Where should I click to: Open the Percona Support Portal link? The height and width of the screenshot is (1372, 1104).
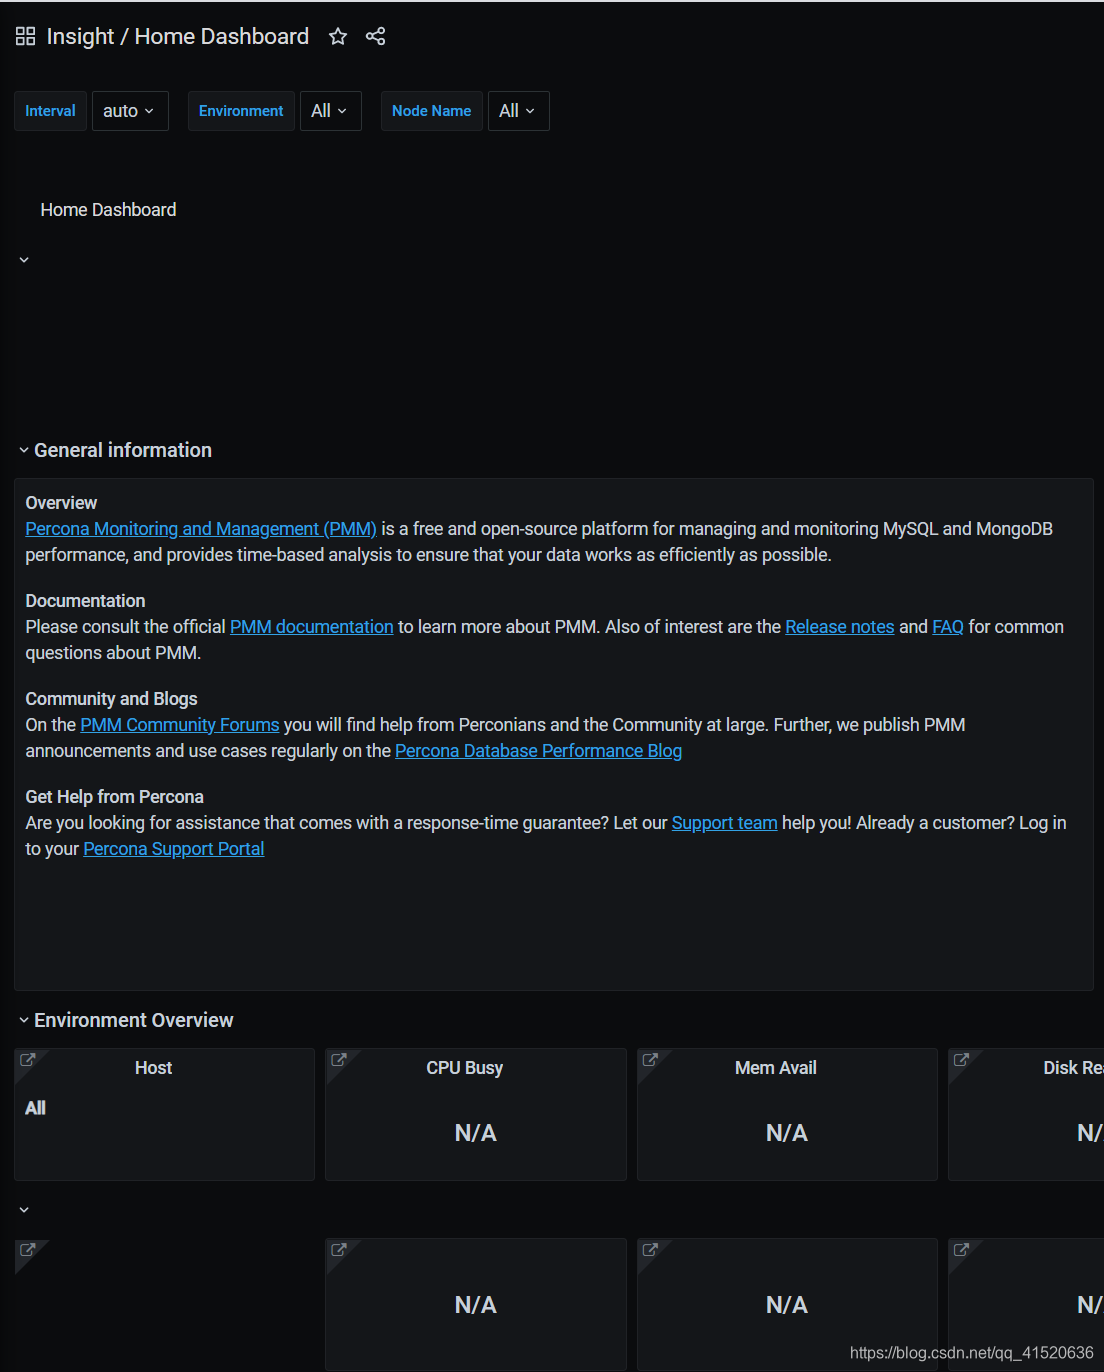(174, 849)
